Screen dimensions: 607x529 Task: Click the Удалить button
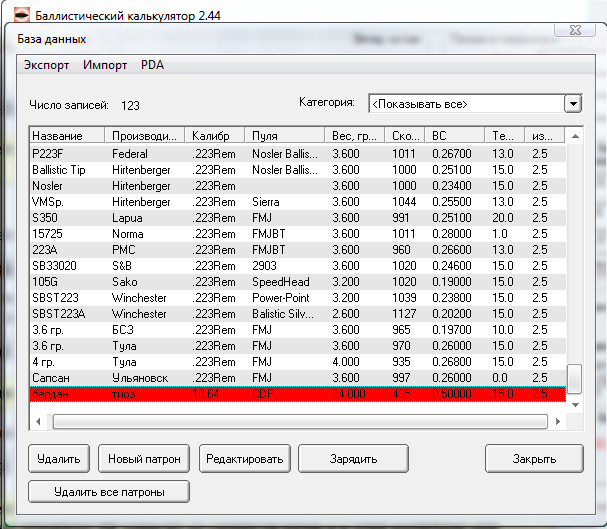tap(59, 459)
